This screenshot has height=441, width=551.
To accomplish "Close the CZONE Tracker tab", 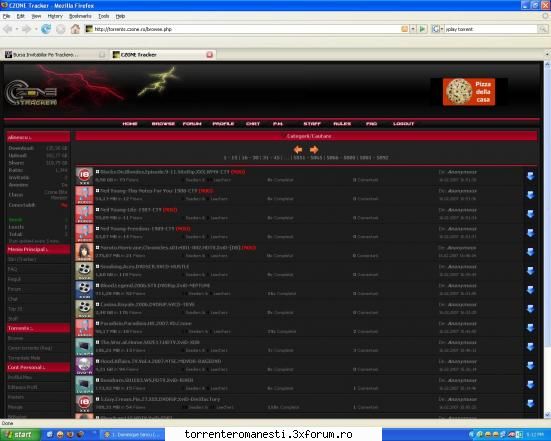I will click(x=209, y=54).
